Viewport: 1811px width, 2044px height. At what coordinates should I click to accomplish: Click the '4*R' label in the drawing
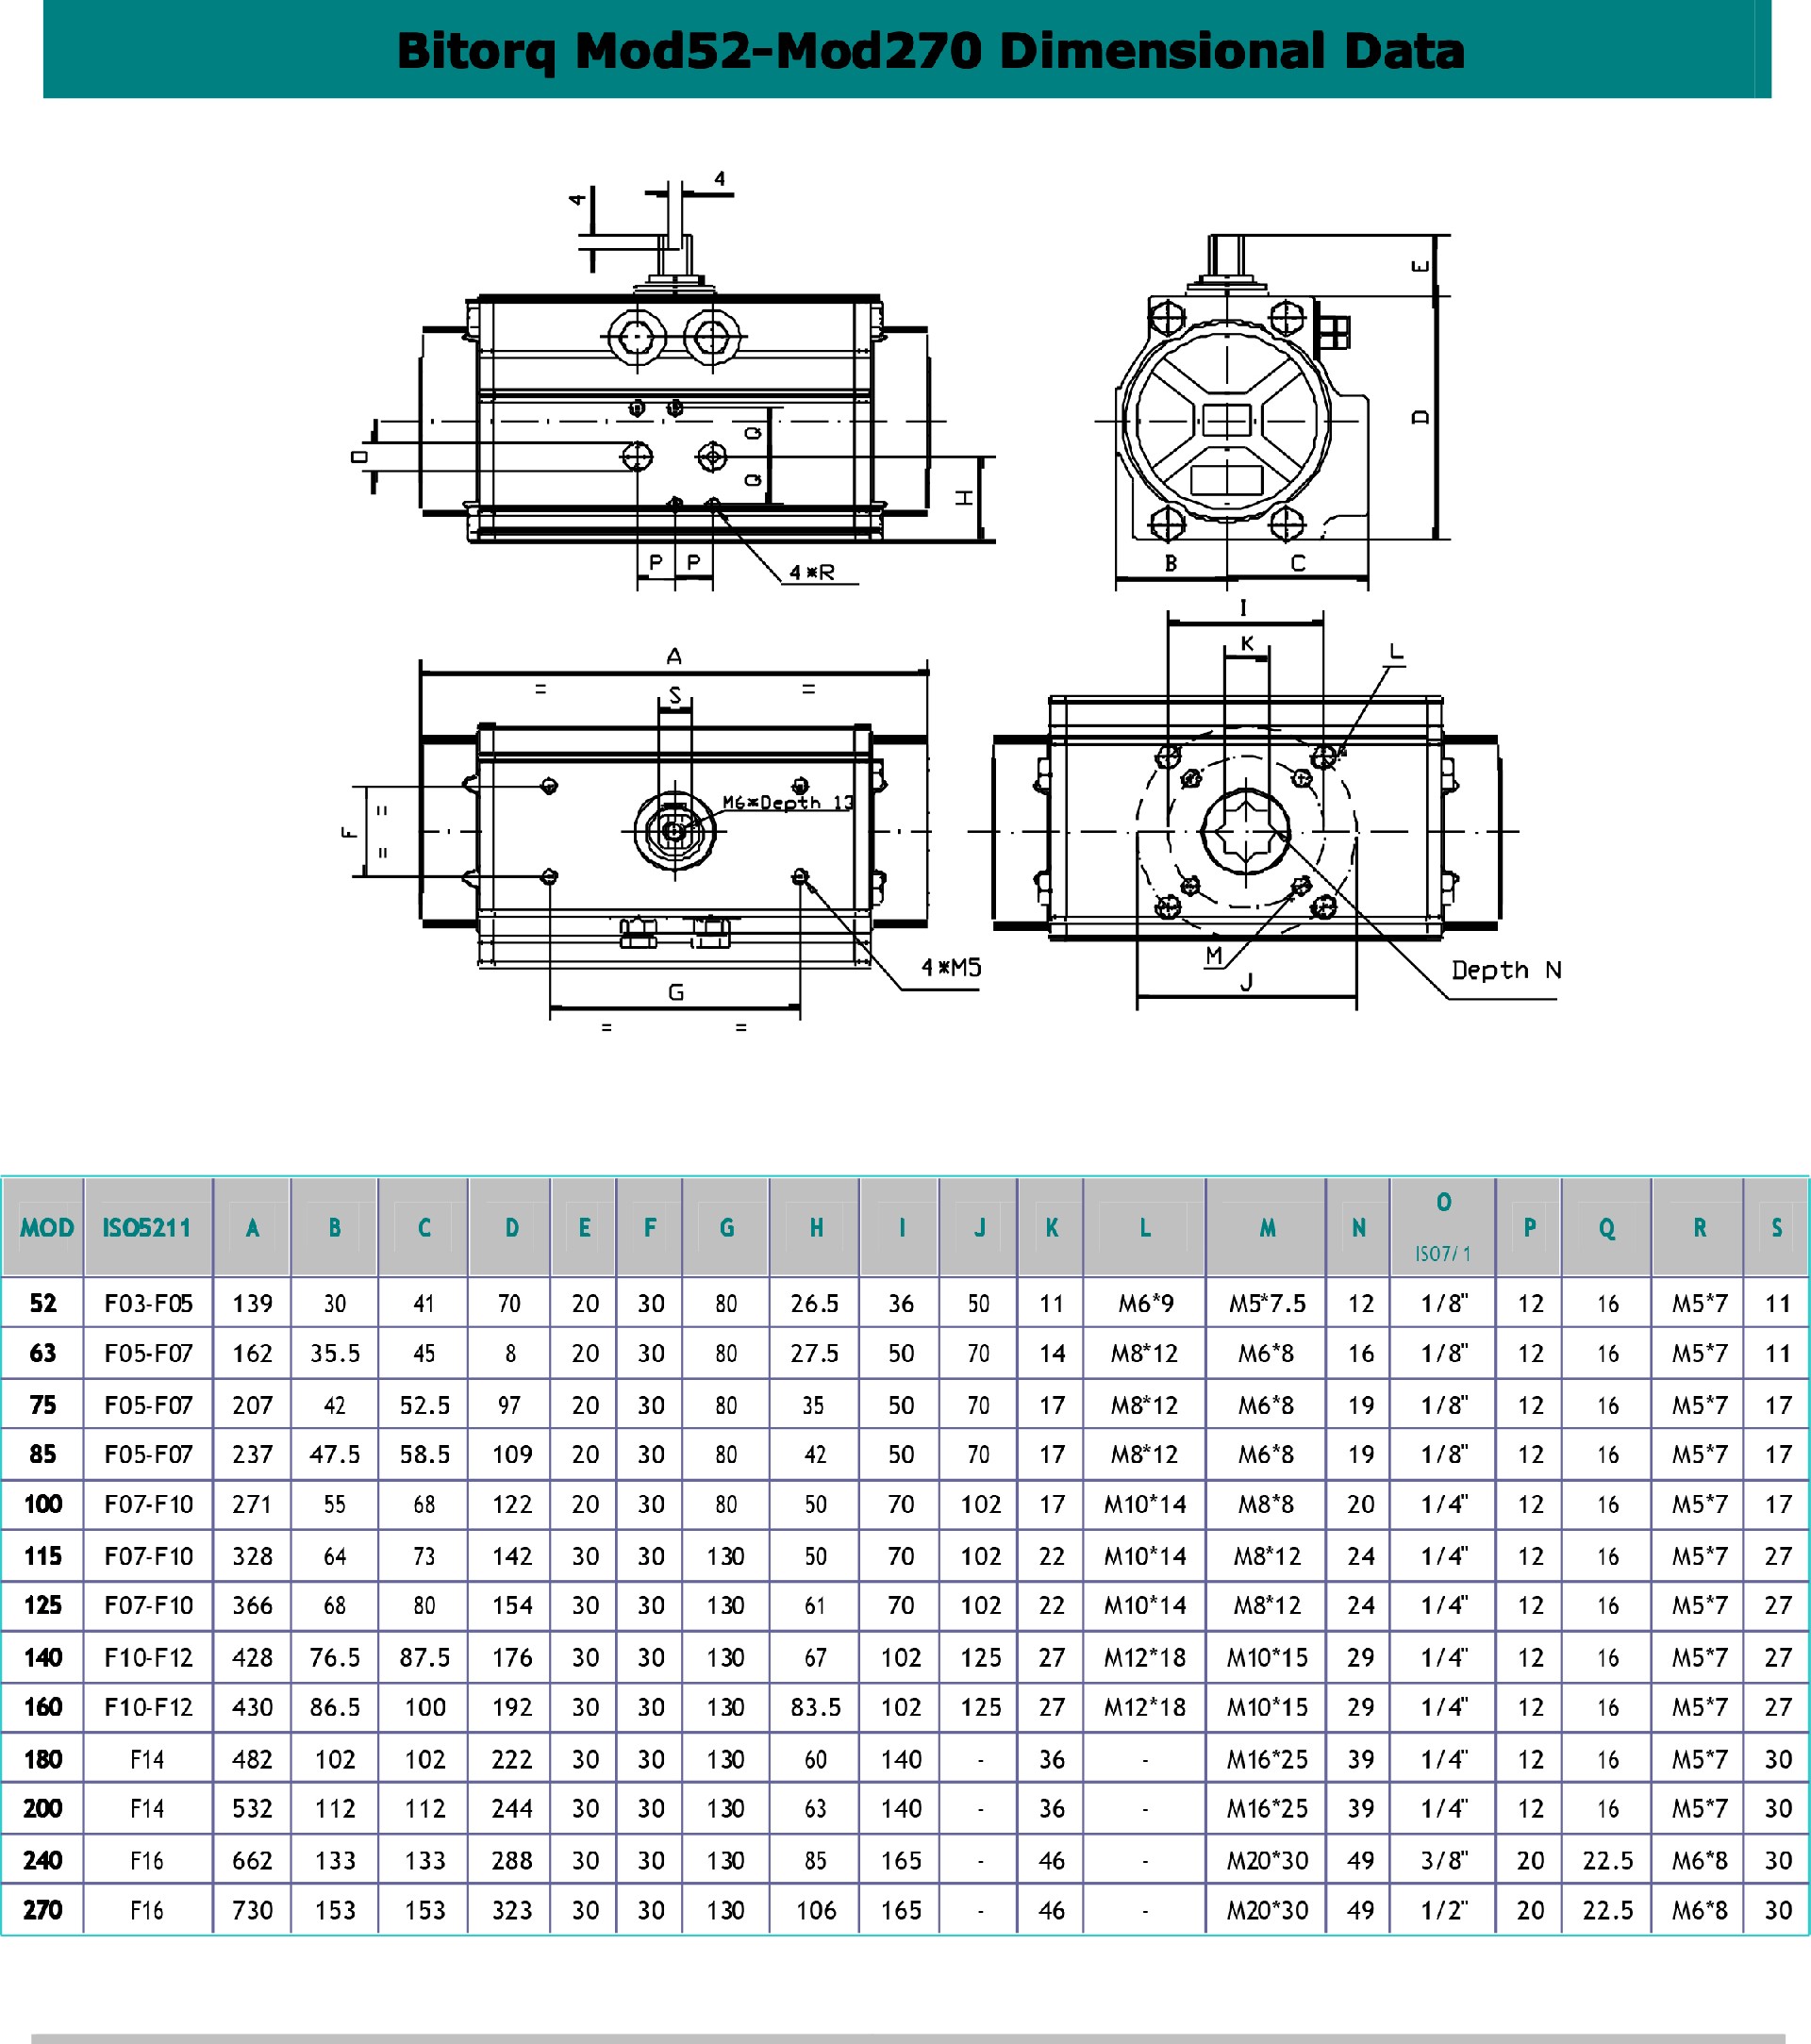811,572
